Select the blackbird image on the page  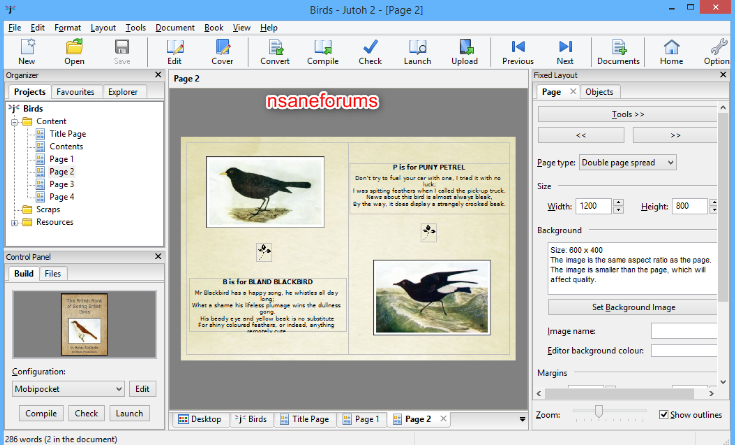(x=265, y=192)
